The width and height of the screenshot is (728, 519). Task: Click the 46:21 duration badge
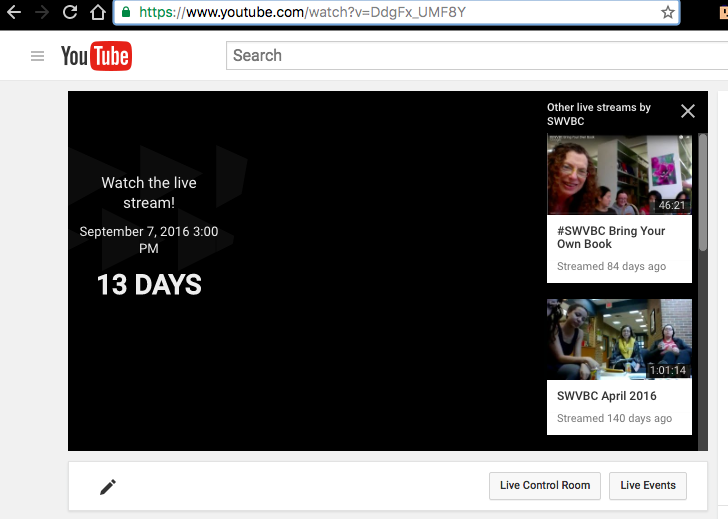672,205
